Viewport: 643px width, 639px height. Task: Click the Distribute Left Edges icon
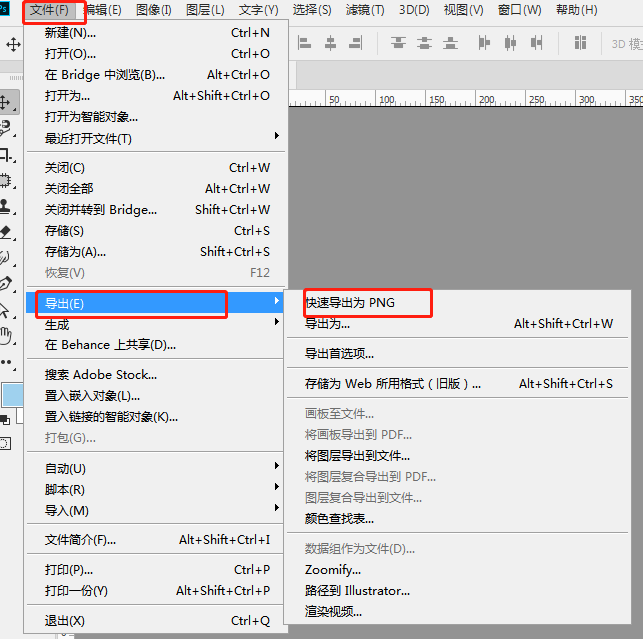tap(484, 43)
